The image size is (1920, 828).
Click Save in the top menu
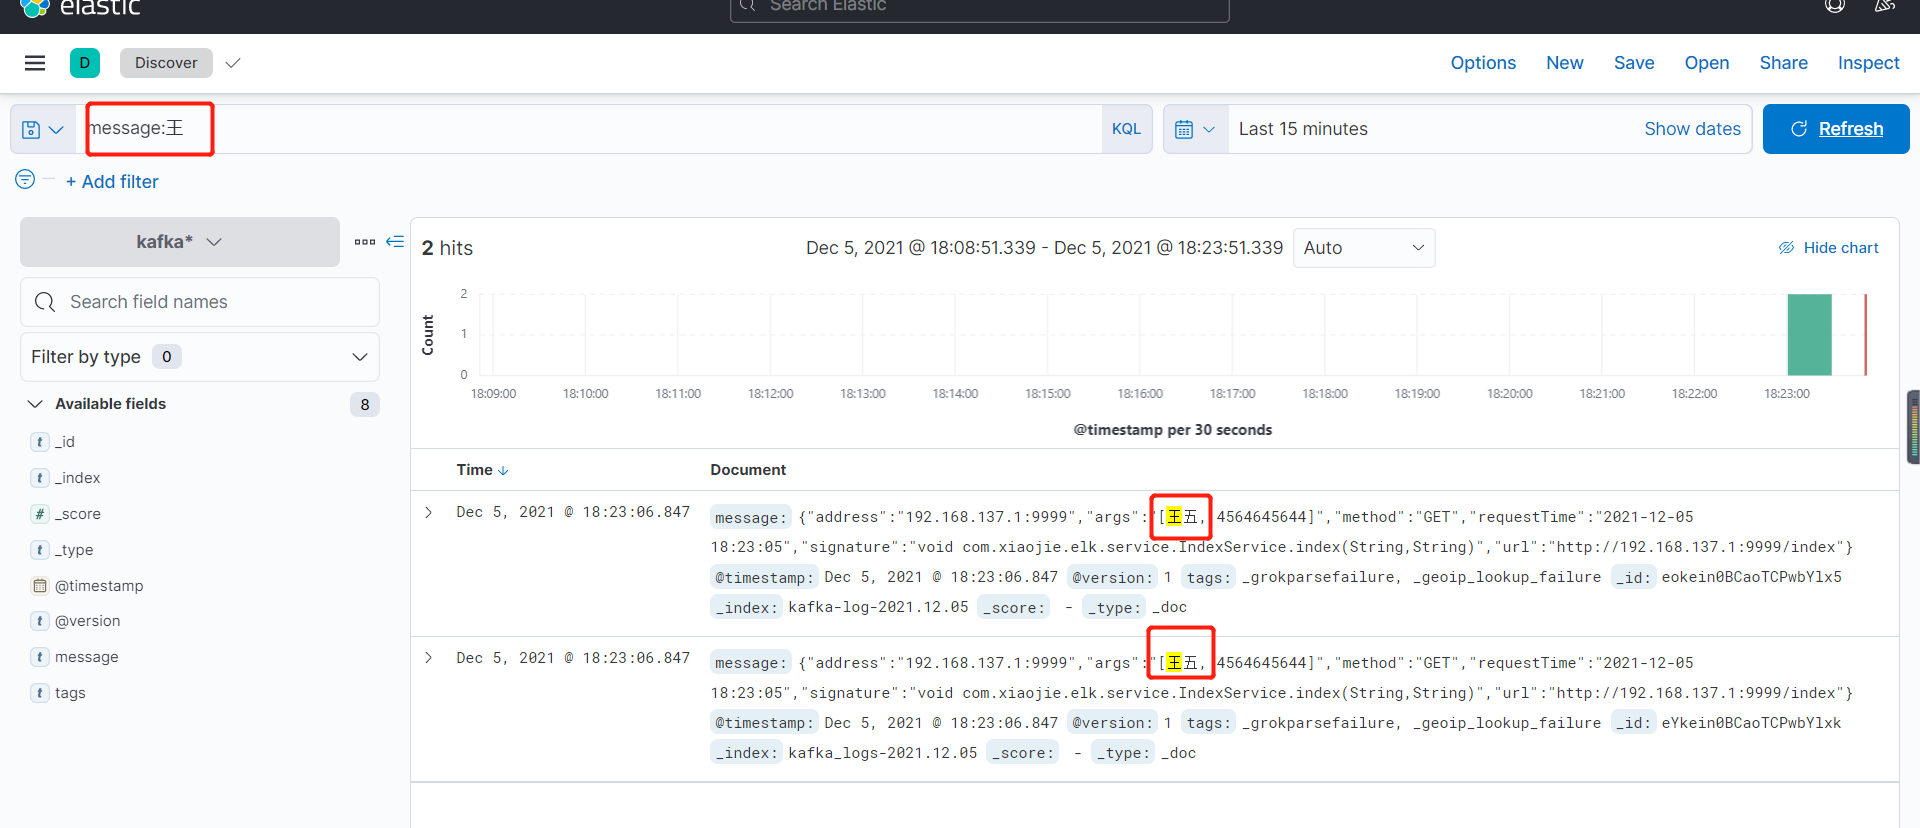pos(1634,63)
